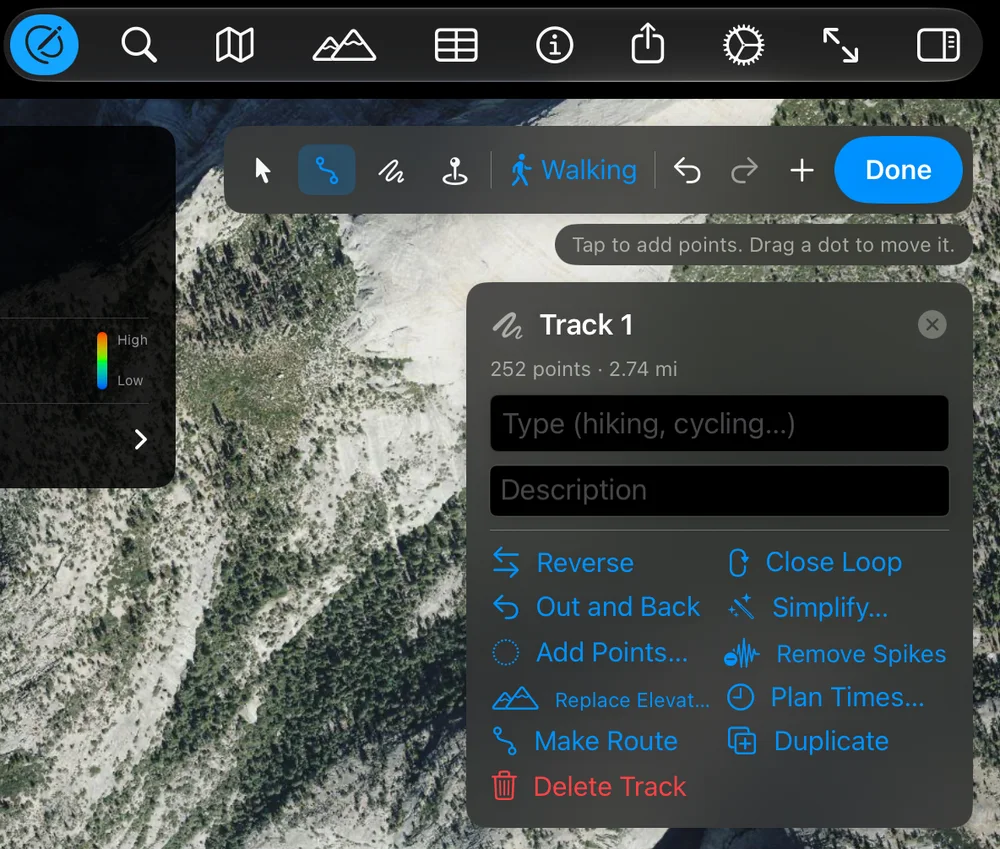This screenshot has height=849, width=1000.
Task: Duplicate the track
Action: click(808, 741)
